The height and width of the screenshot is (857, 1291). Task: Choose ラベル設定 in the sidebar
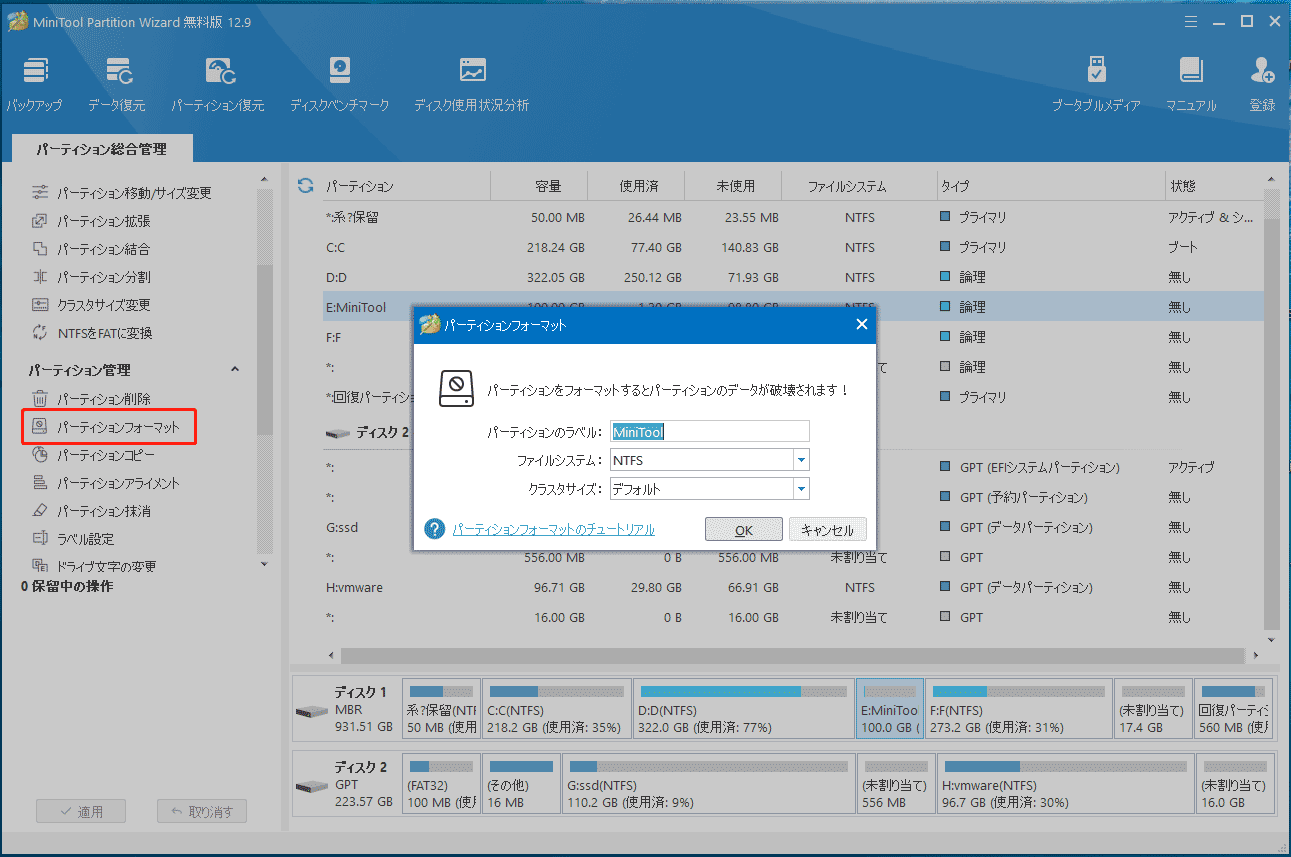coord(73,539)
